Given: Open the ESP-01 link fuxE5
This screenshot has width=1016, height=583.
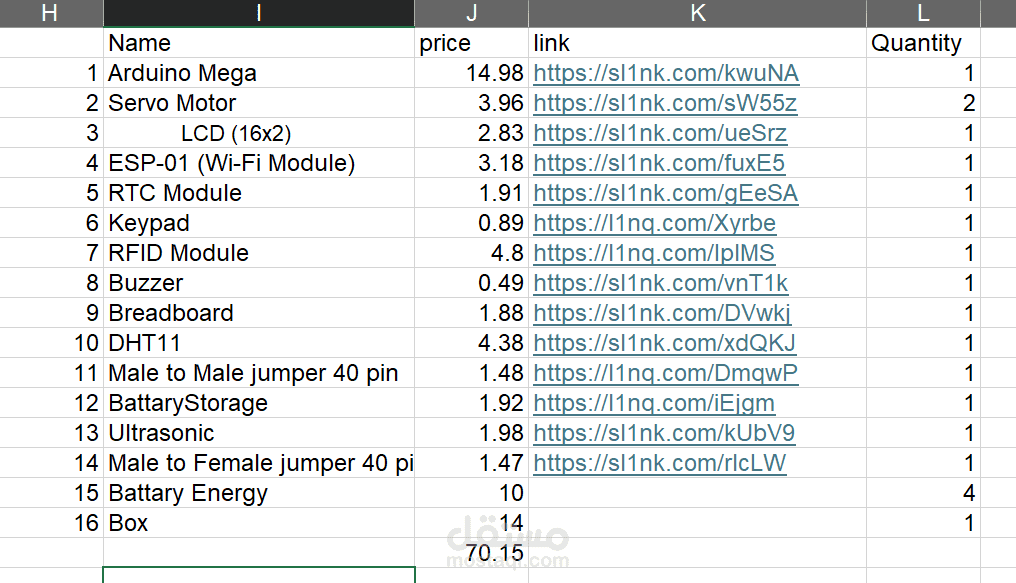Looking at the screenshot, I should (659, 163).
